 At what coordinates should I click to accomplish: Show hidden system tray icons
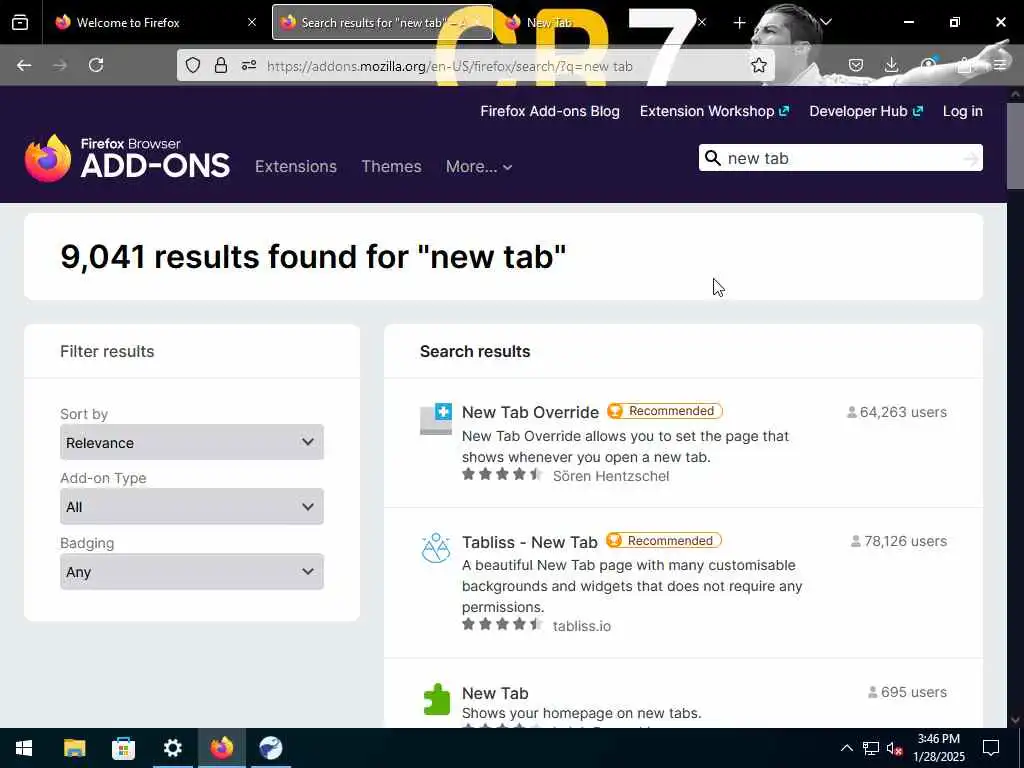[846, 748]
